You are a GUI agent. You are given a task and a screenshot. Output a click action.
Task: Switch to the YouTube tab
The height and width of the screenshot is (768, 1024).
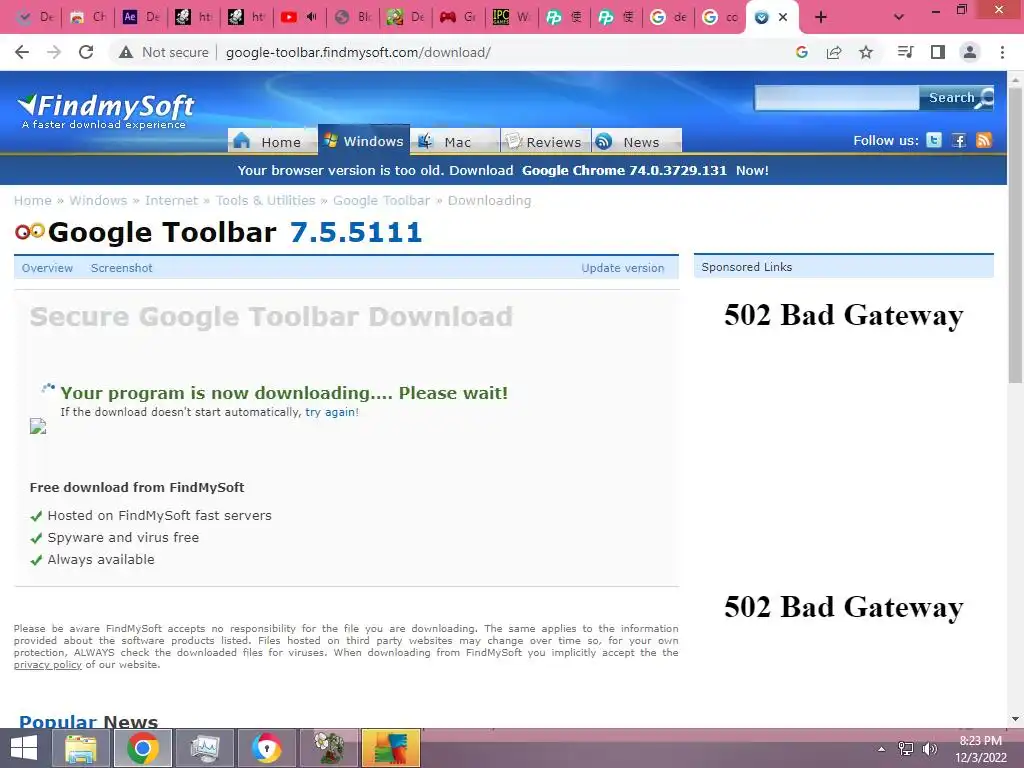(x=298, y=17)
